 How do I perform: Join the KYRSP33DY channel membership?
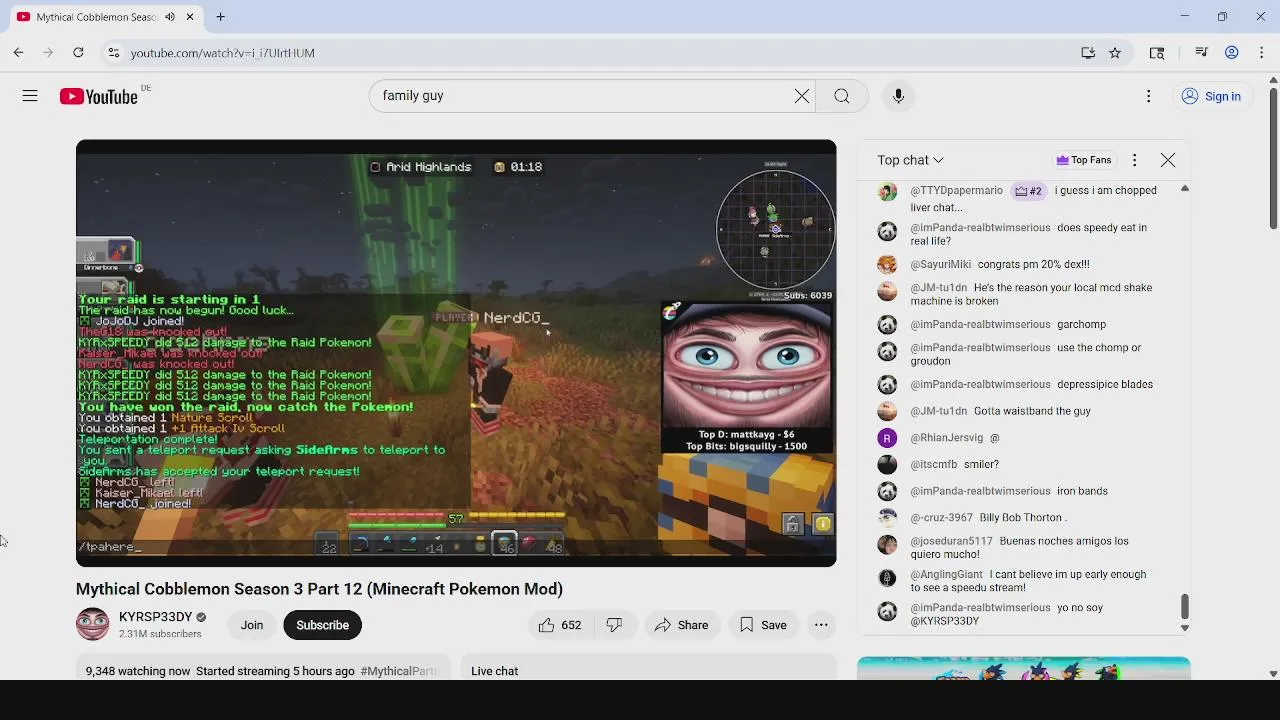pyautogui.click(x=252, y=625)
